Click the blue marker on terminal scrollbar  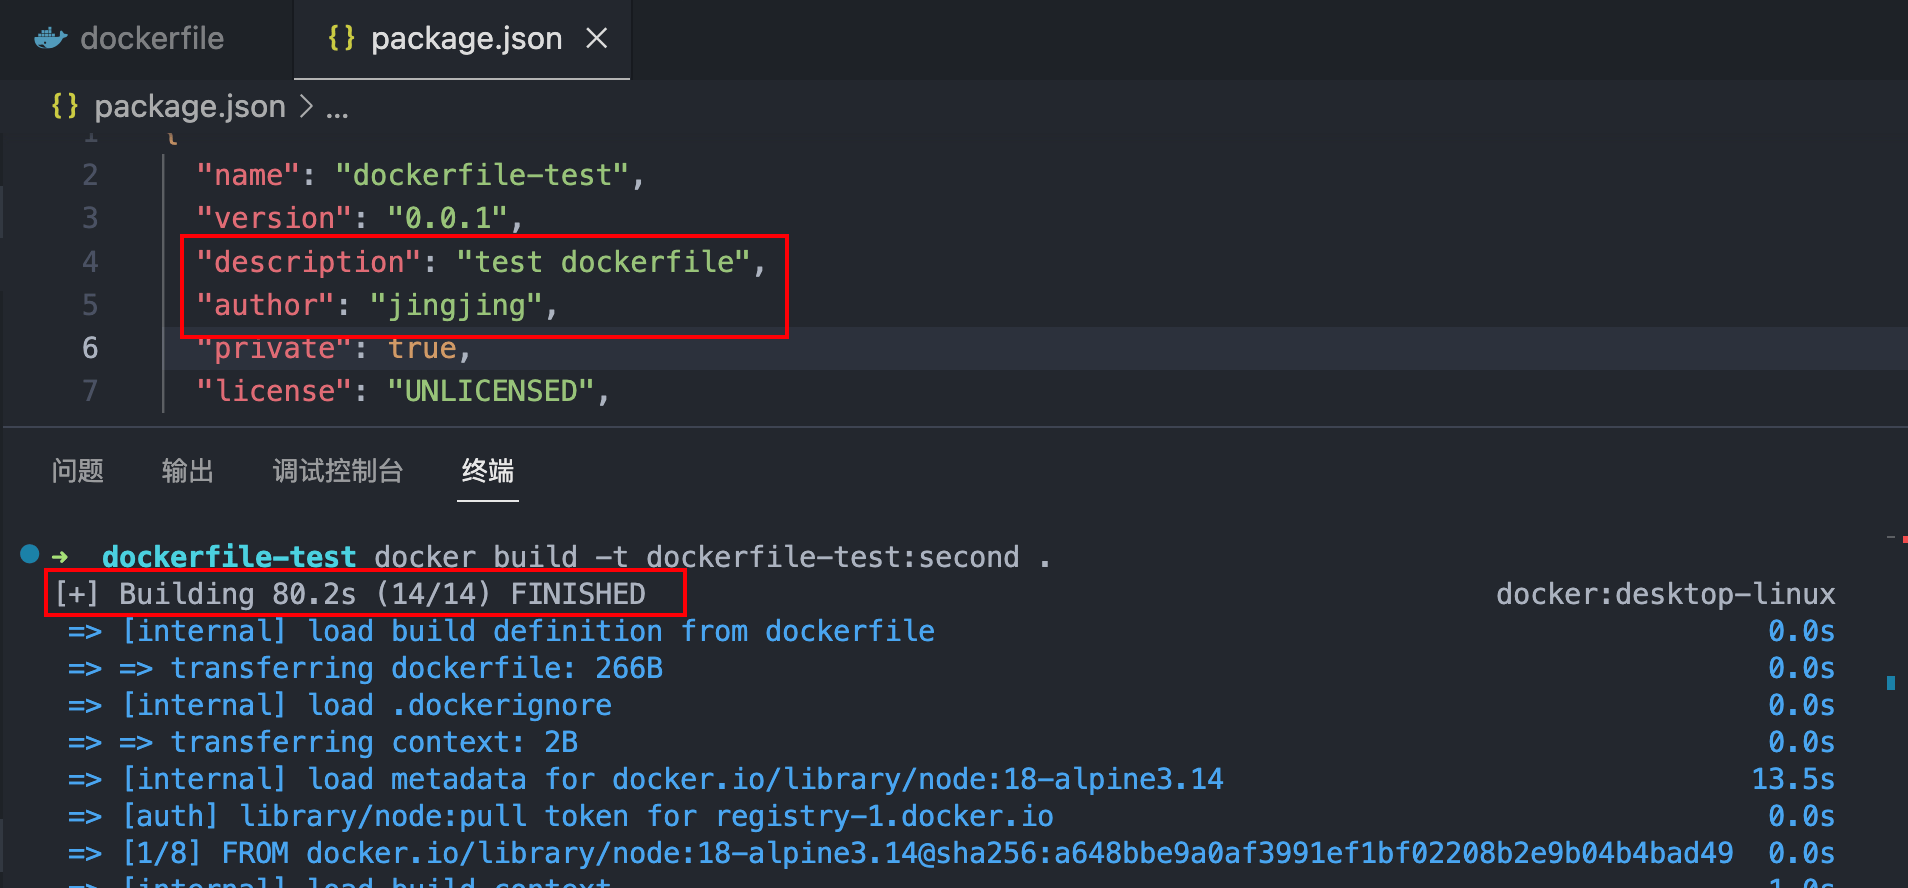(x=1891, y=683)
